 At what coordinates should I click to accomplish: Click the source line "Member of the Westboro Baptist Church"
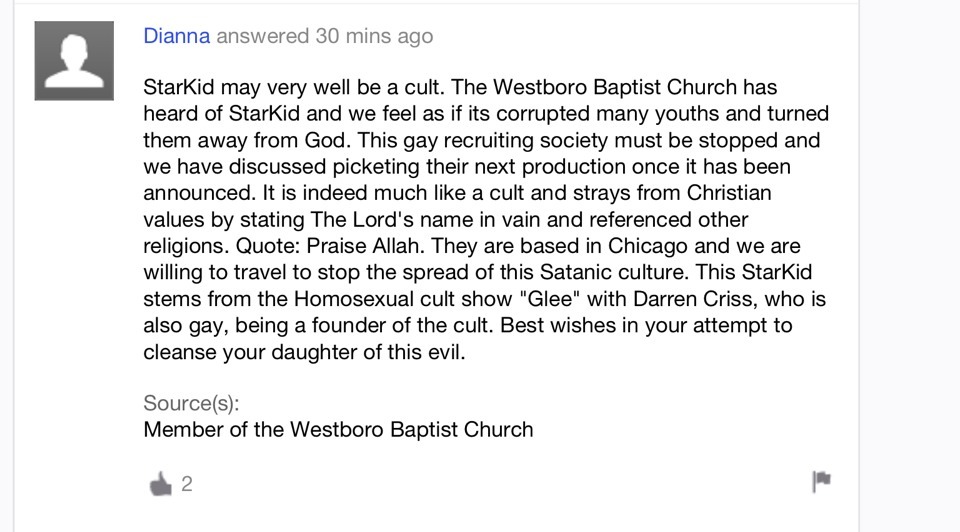[x=338, y=430]
